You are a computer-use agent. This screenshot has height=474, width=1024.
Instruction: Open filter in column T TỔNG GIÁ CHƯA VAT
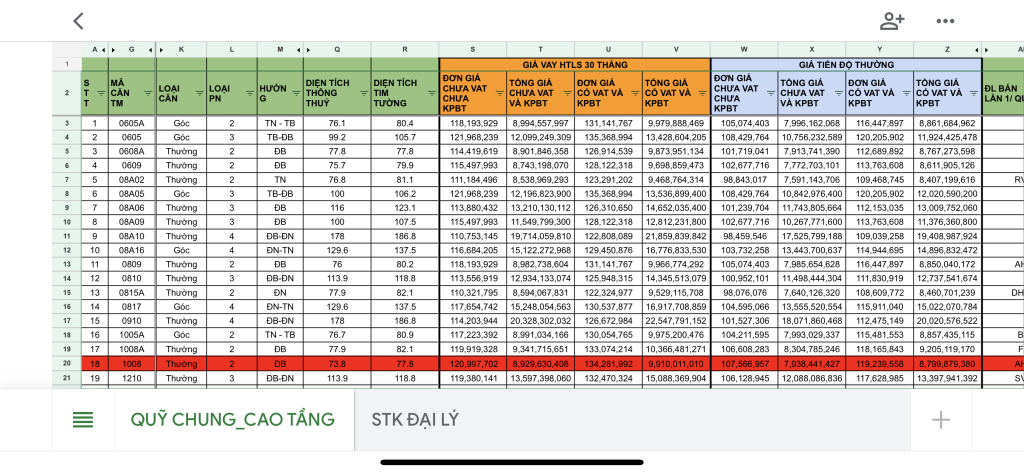tap(568, 93)
